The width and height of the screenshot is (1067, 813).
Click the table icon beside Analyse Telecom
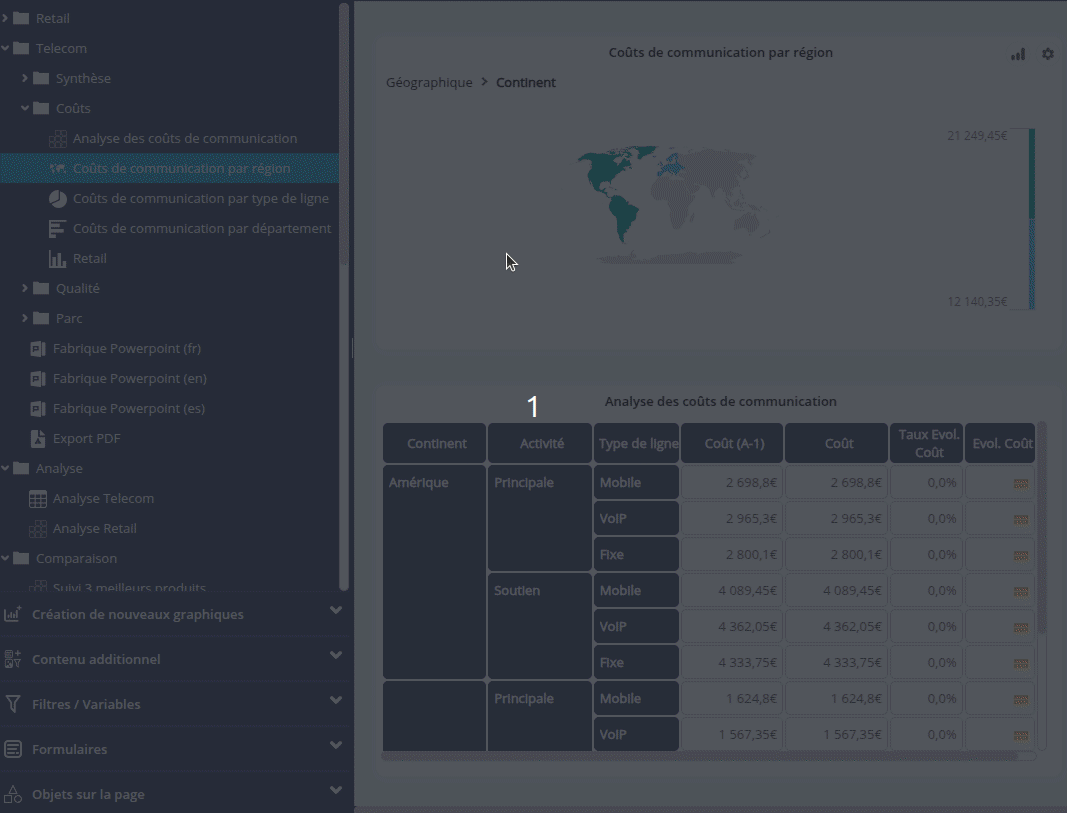tap(38, 499)
